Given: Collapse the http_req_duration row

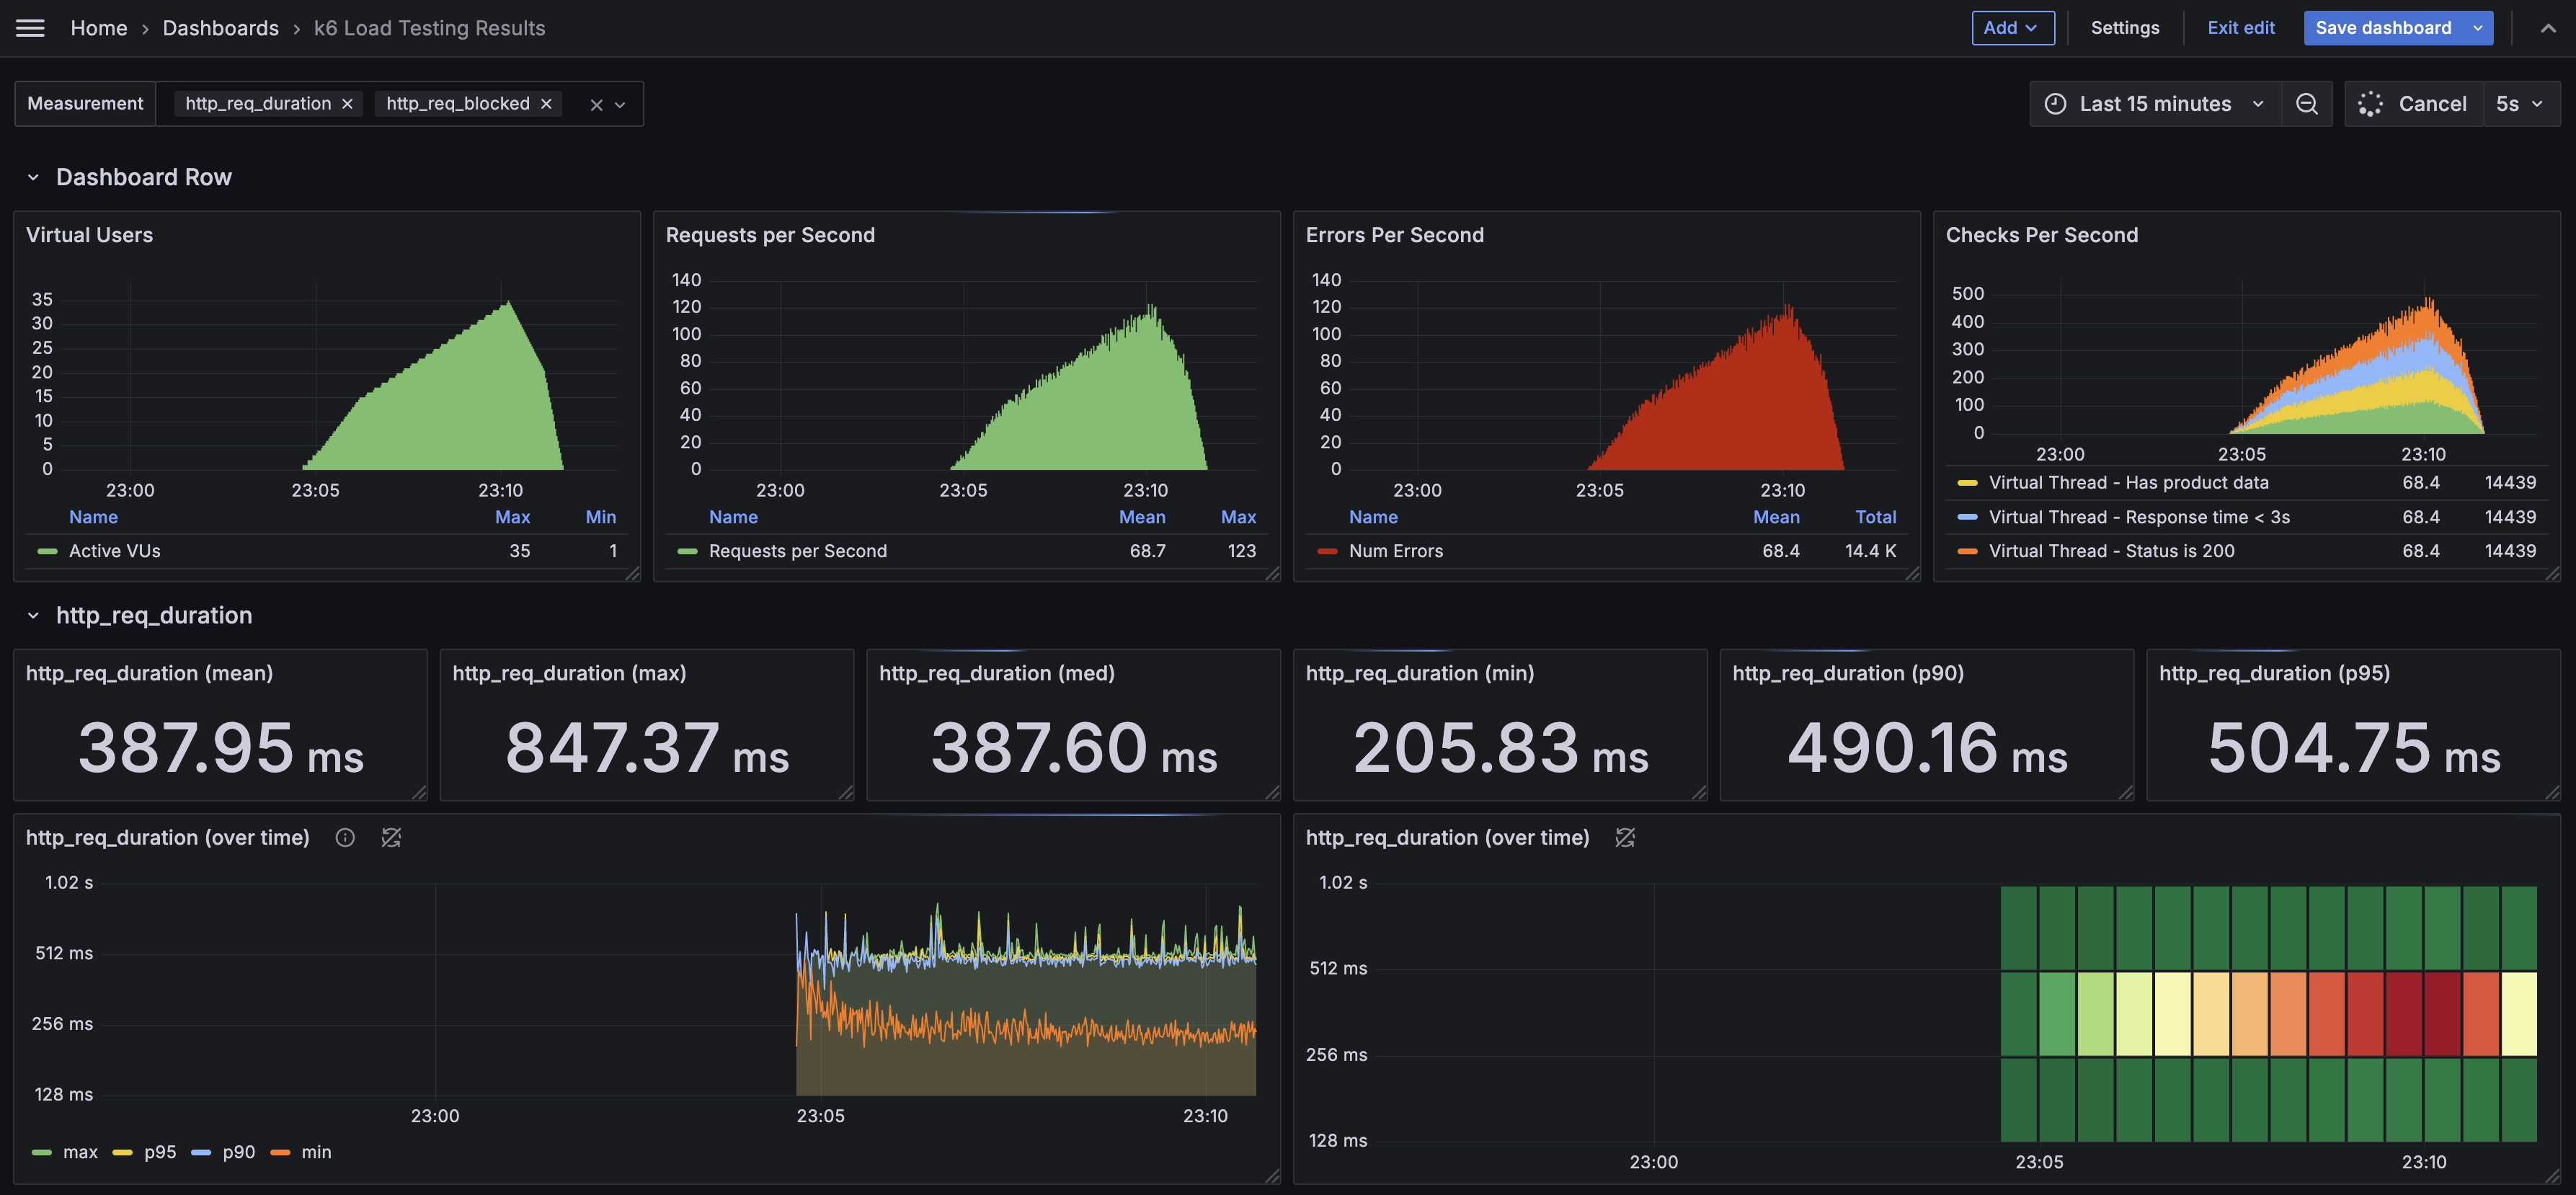Looking at the screenshot, I should (33, 615).
